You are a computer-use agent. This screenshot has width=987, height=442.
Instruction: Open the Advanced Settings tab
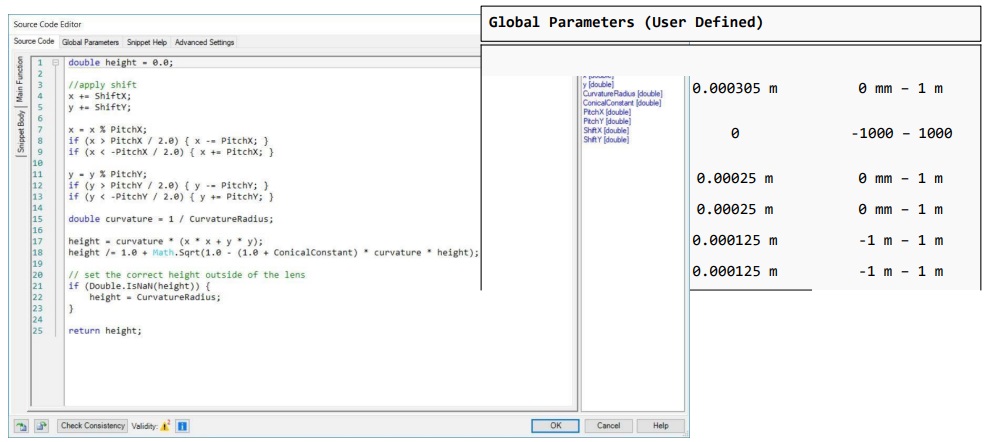(x=205, y=42)
